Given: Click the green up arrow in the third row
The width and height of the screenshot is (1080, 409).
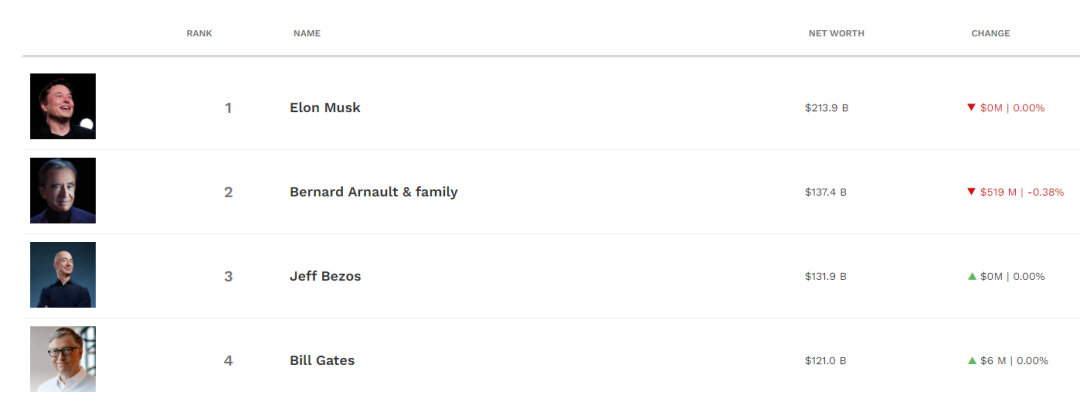Looking at the screenshot, I should [x=972, y=276].
